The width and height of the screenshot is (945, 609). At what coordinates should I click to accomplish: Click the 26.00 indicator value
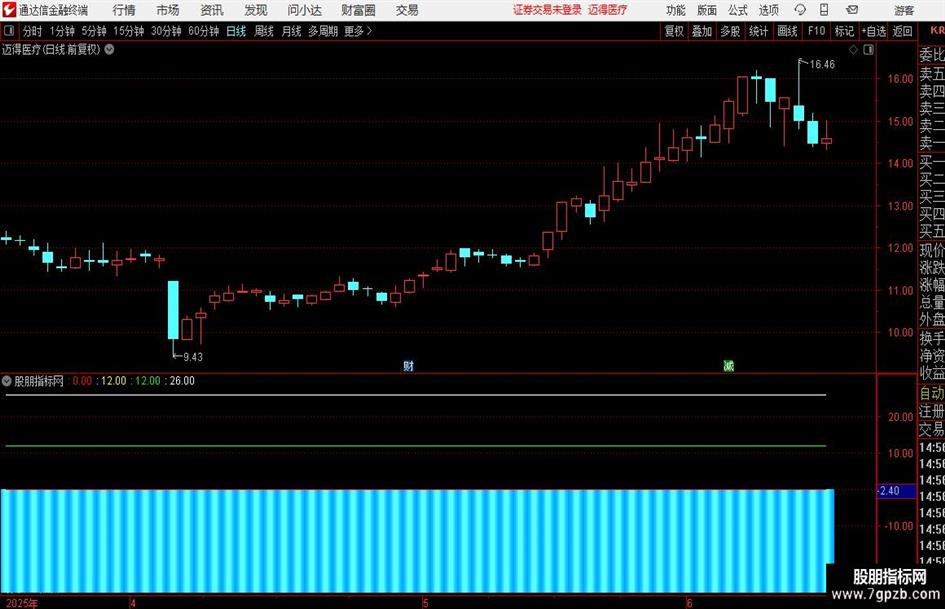tap(182, 380)
